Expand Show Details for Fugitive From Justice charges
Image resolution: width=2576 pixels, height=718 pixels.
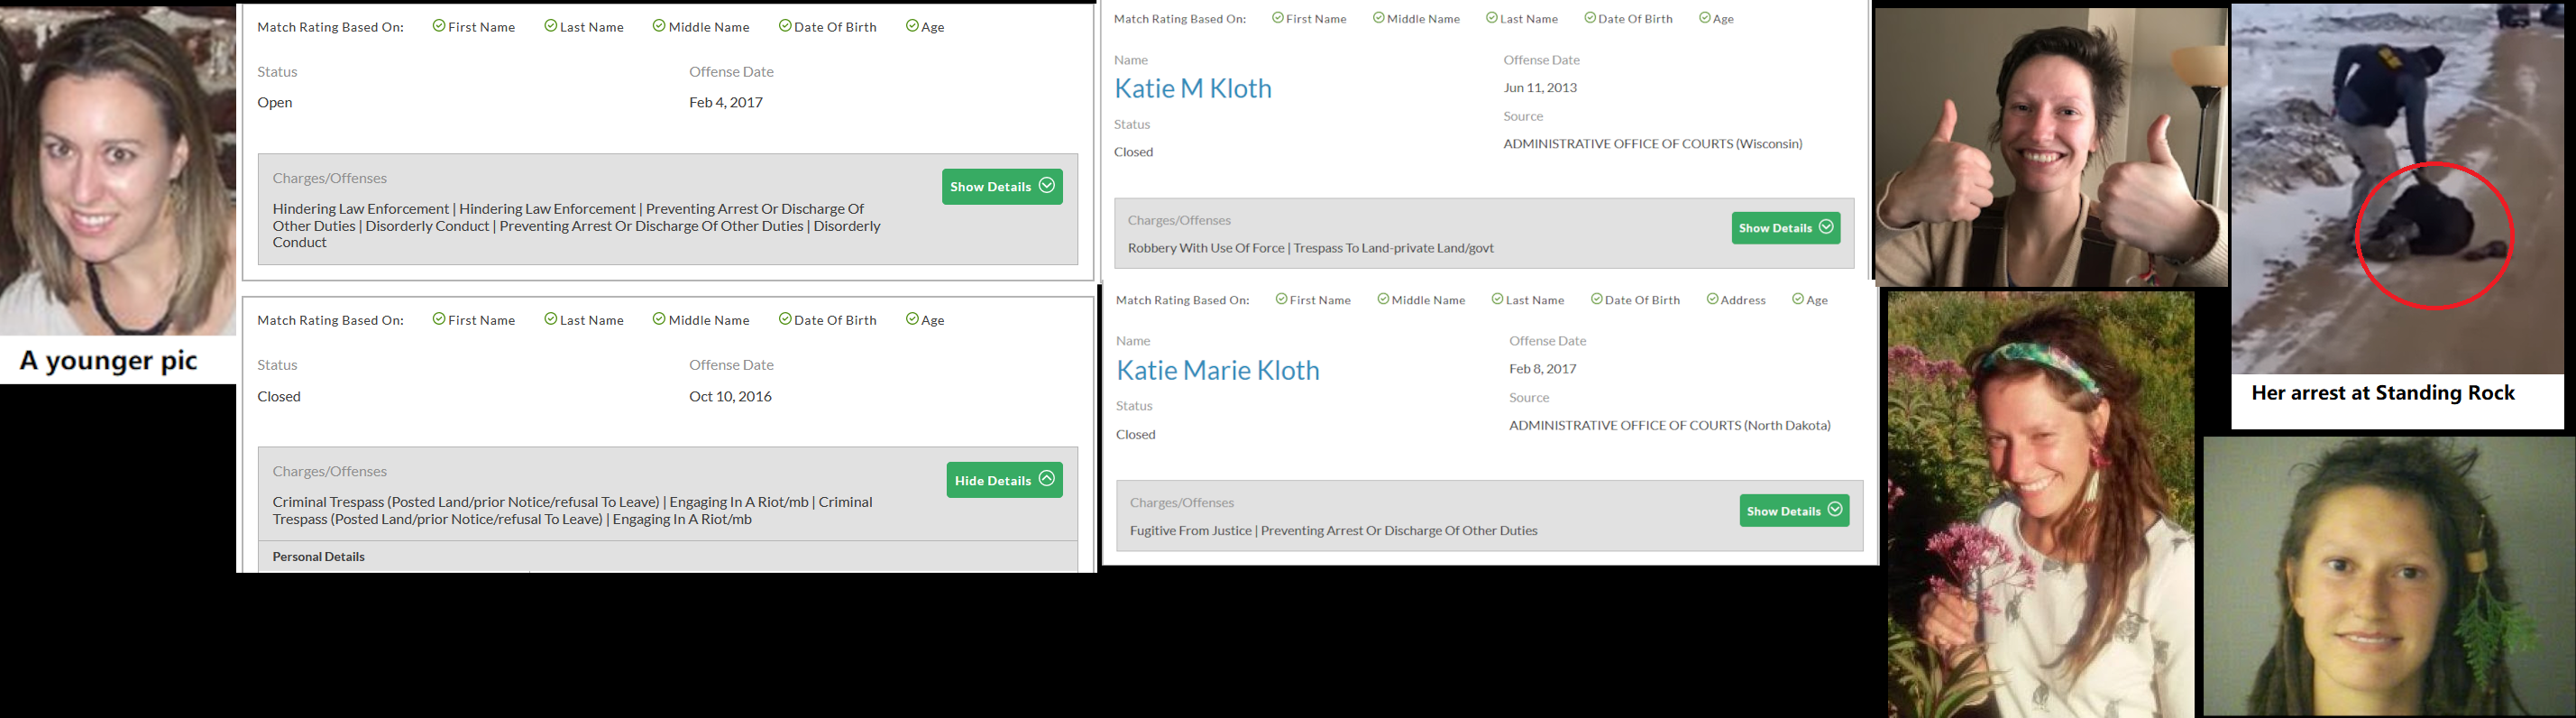click(1793, 510)
